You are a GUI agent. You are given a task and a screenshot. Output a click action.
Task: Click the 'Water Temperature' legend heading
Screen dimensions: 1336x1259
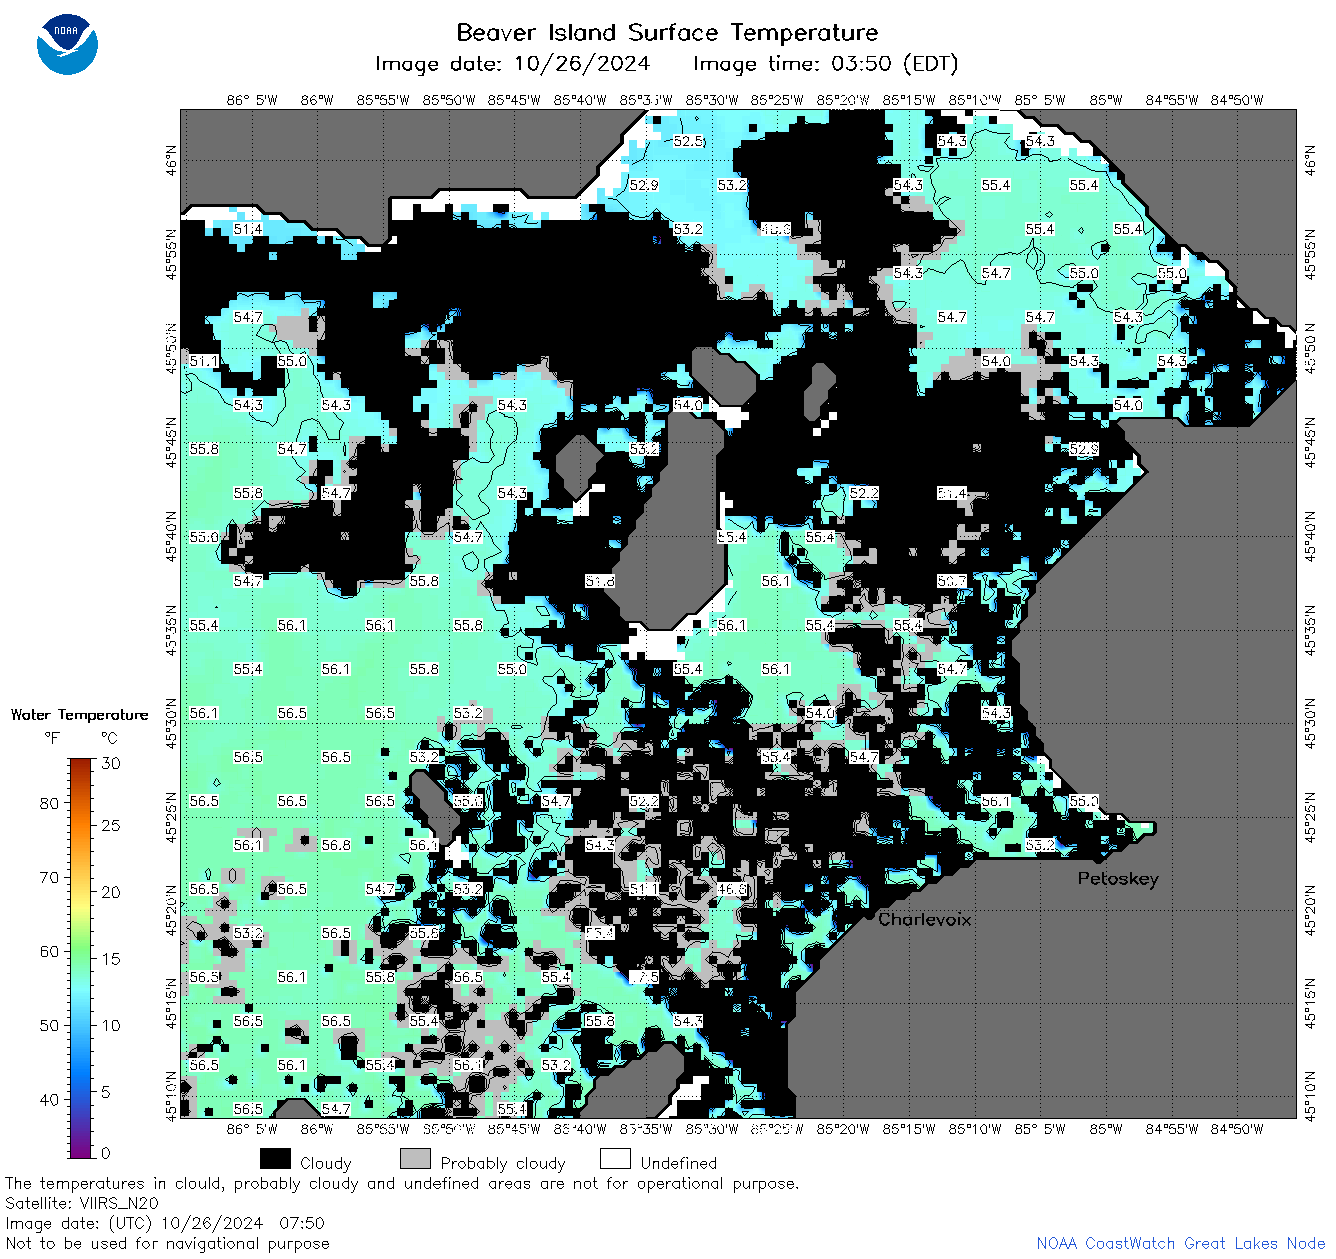point(80,715)
